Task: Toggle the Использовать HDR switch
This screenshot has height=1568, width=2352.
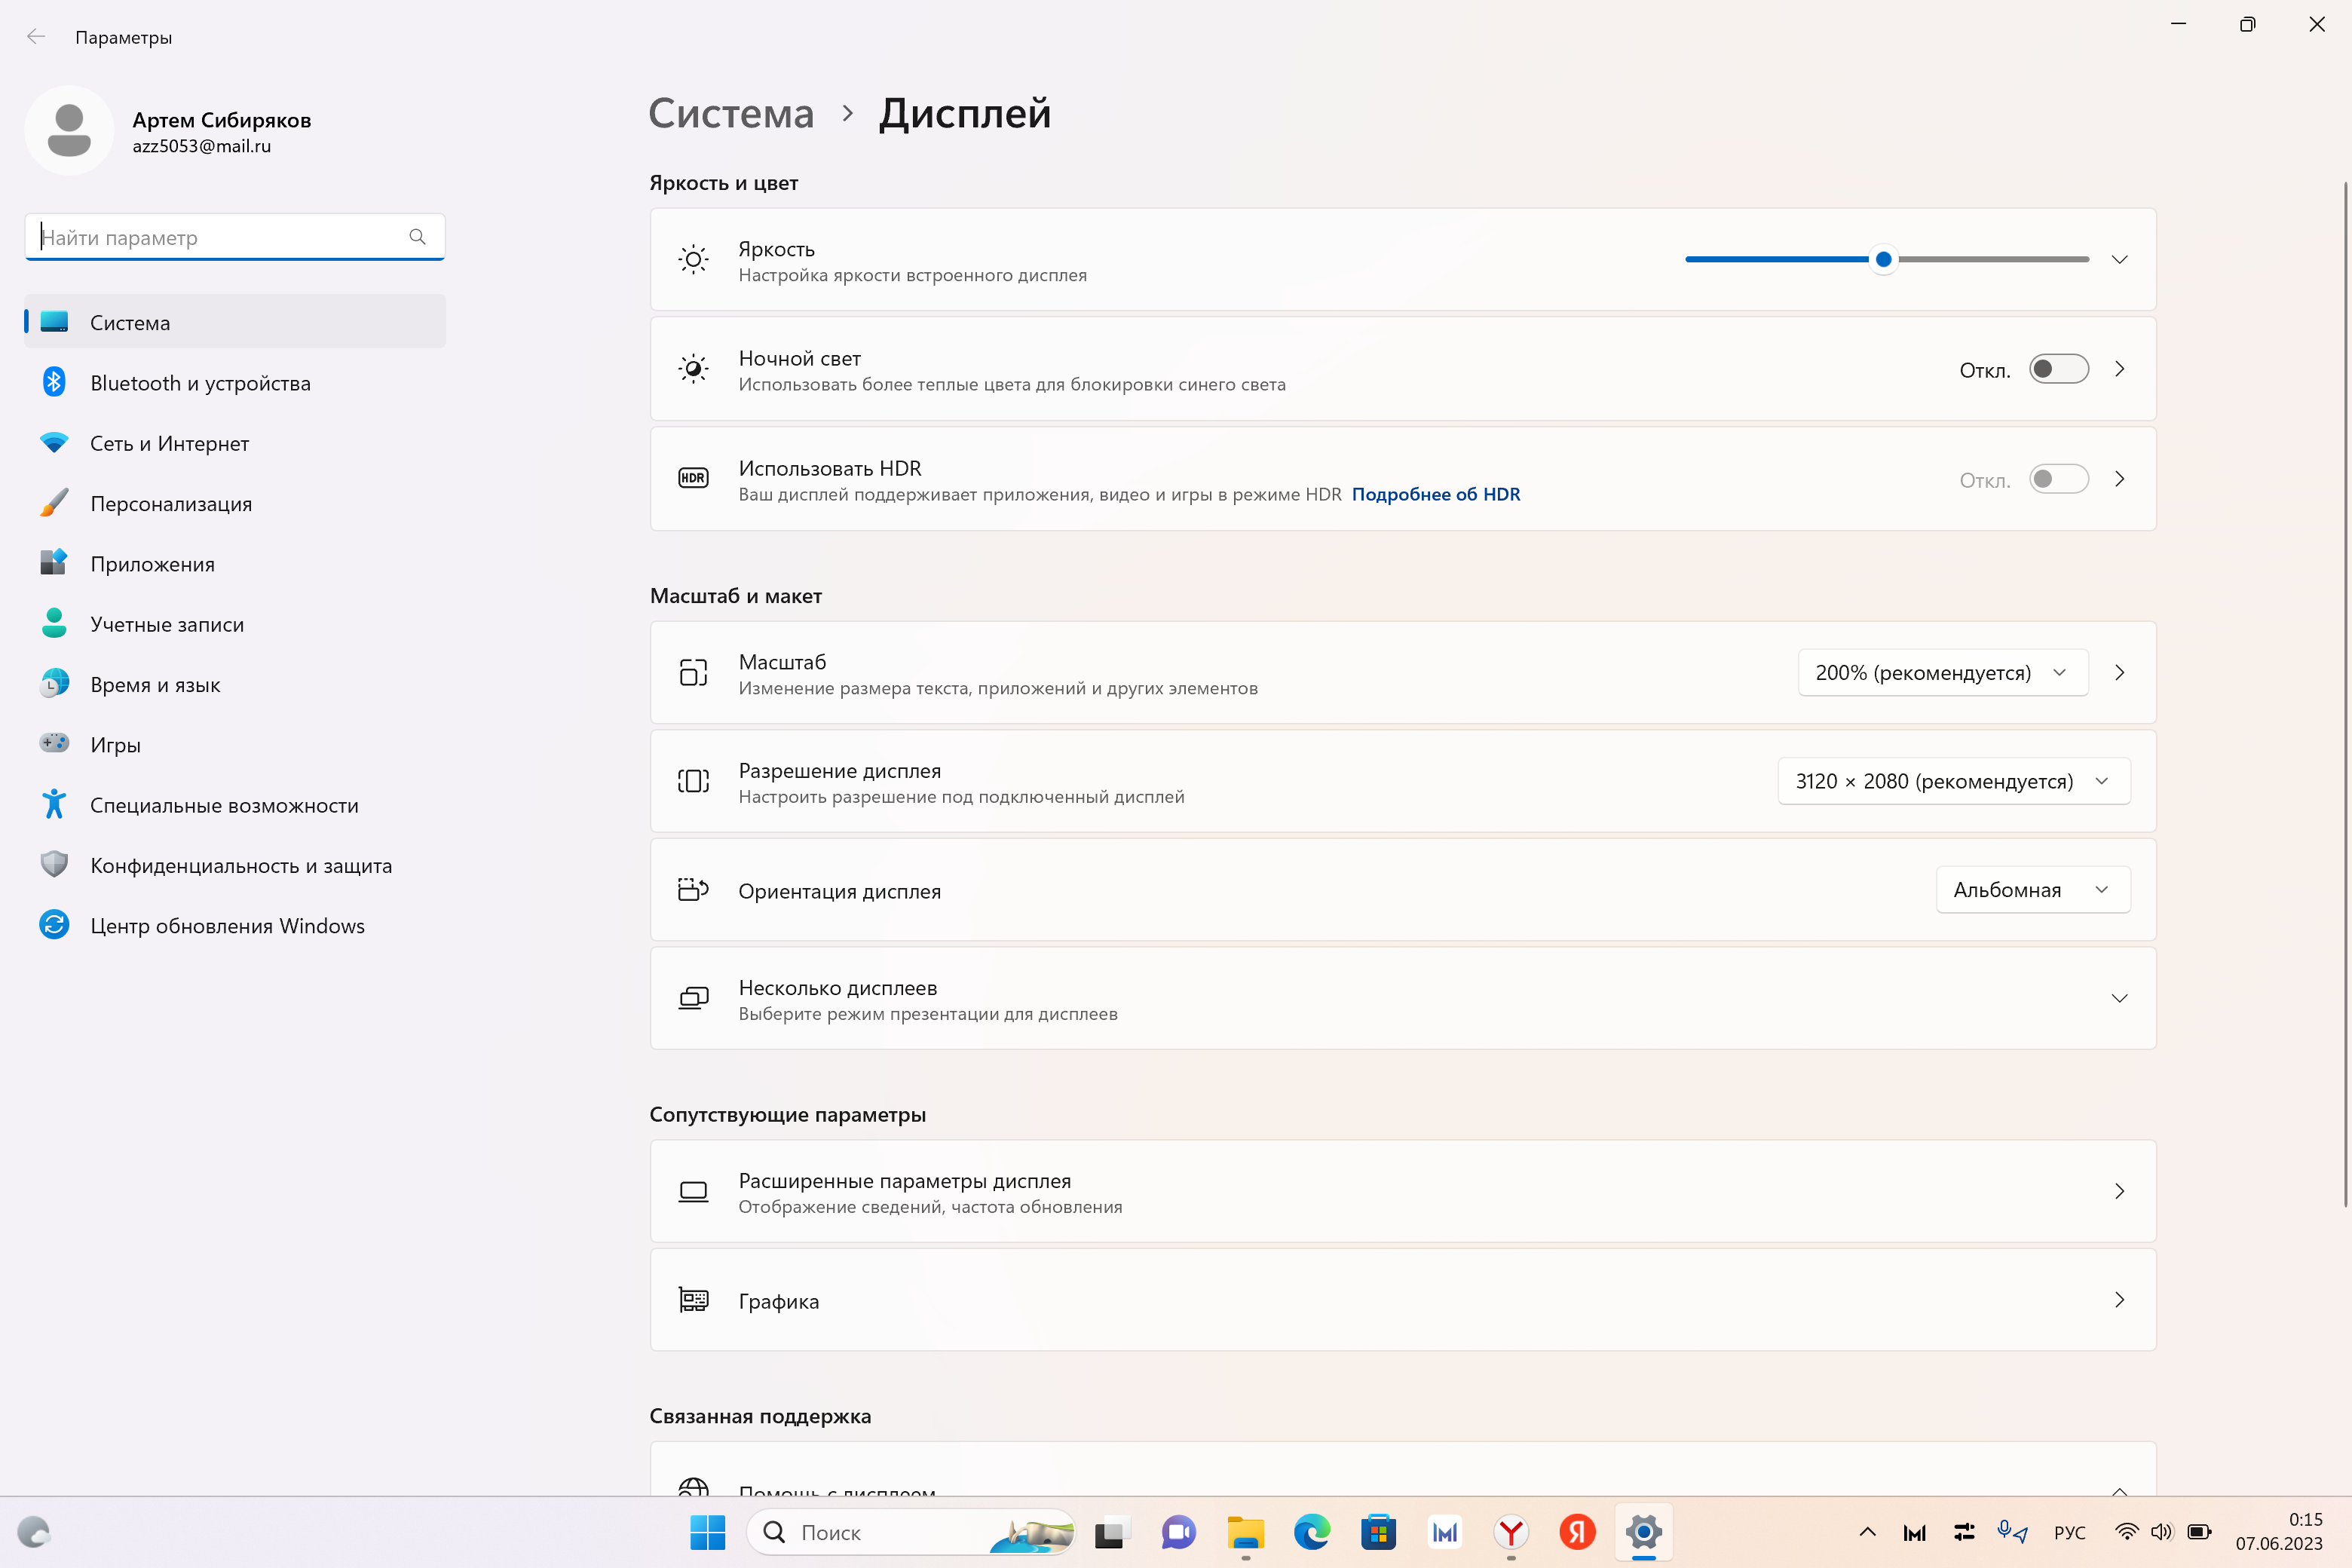Action: 2058,479
